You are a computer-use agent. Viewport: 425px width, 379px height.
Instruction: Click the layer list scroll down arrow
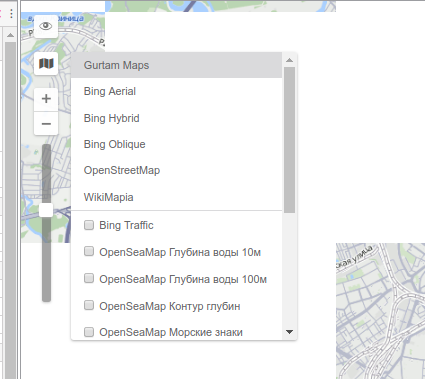pos(289,332)
